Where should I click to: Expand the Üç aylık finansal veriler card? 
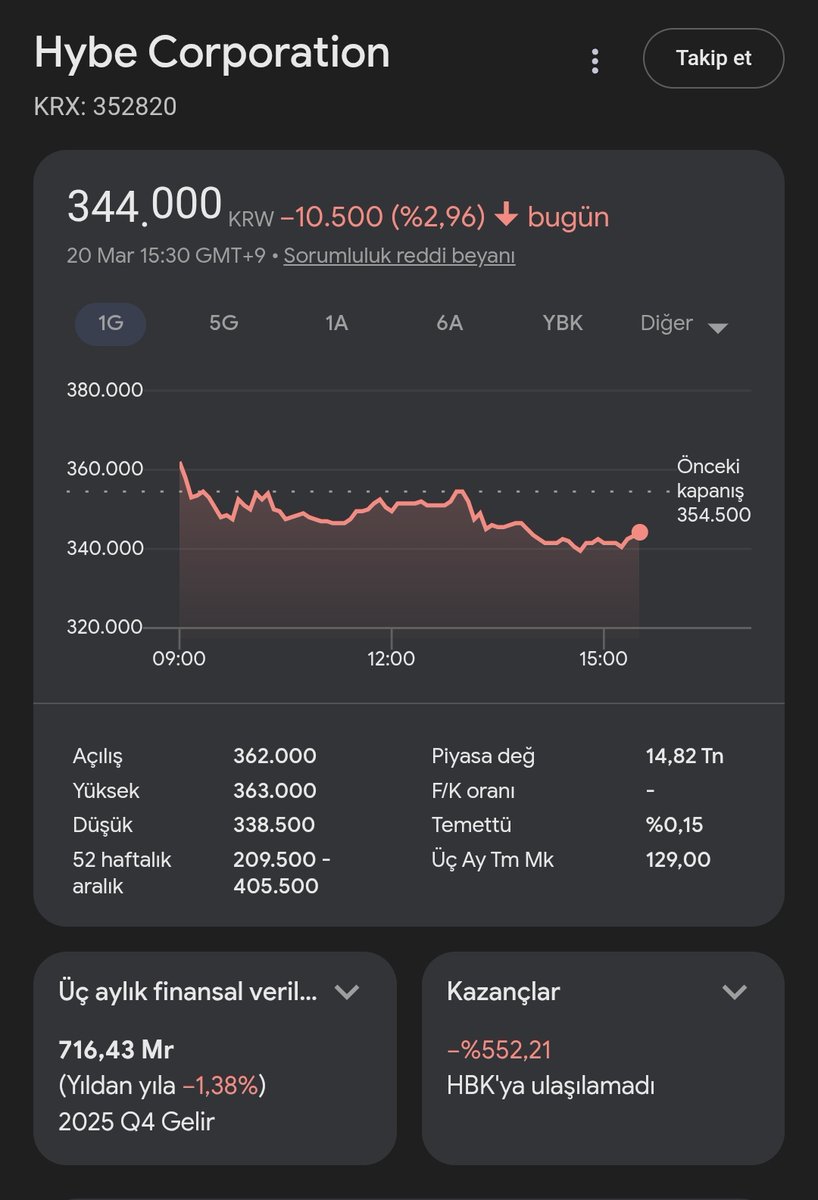click(347, 992)
